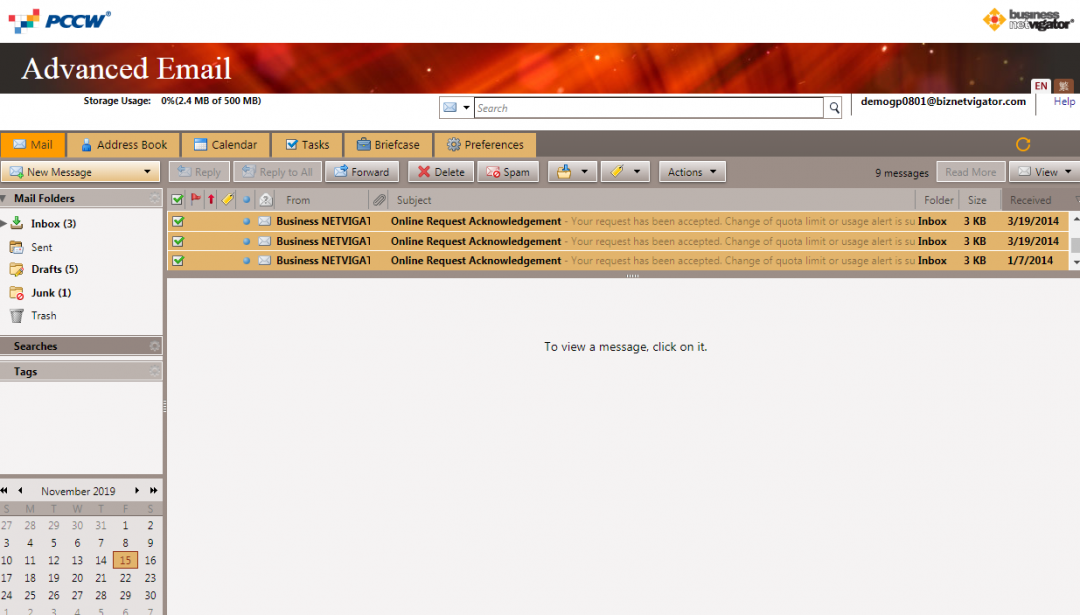The width and height of the screenshot is (1080, 615).
Task: Open the View dropdown menu
Action: [x=1045, y=171]
